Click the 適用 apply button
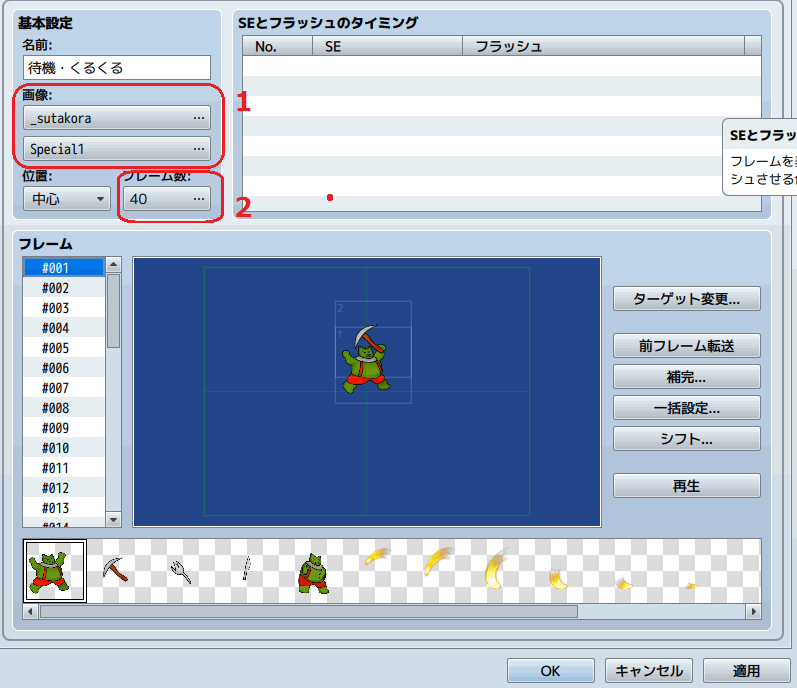This screenshot has height=688, width=797. 746,671
